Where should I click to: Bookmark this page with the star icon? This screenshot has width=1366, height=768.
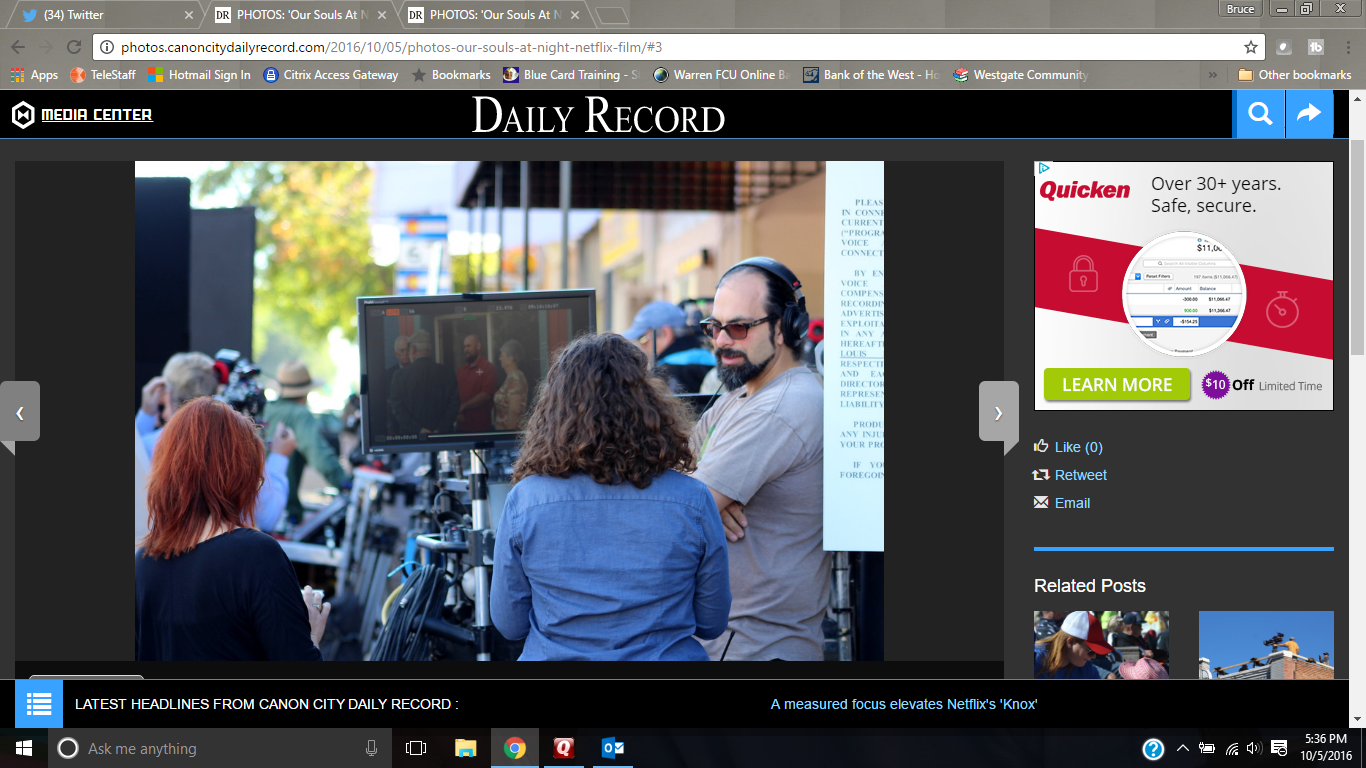coord(1250,47)
